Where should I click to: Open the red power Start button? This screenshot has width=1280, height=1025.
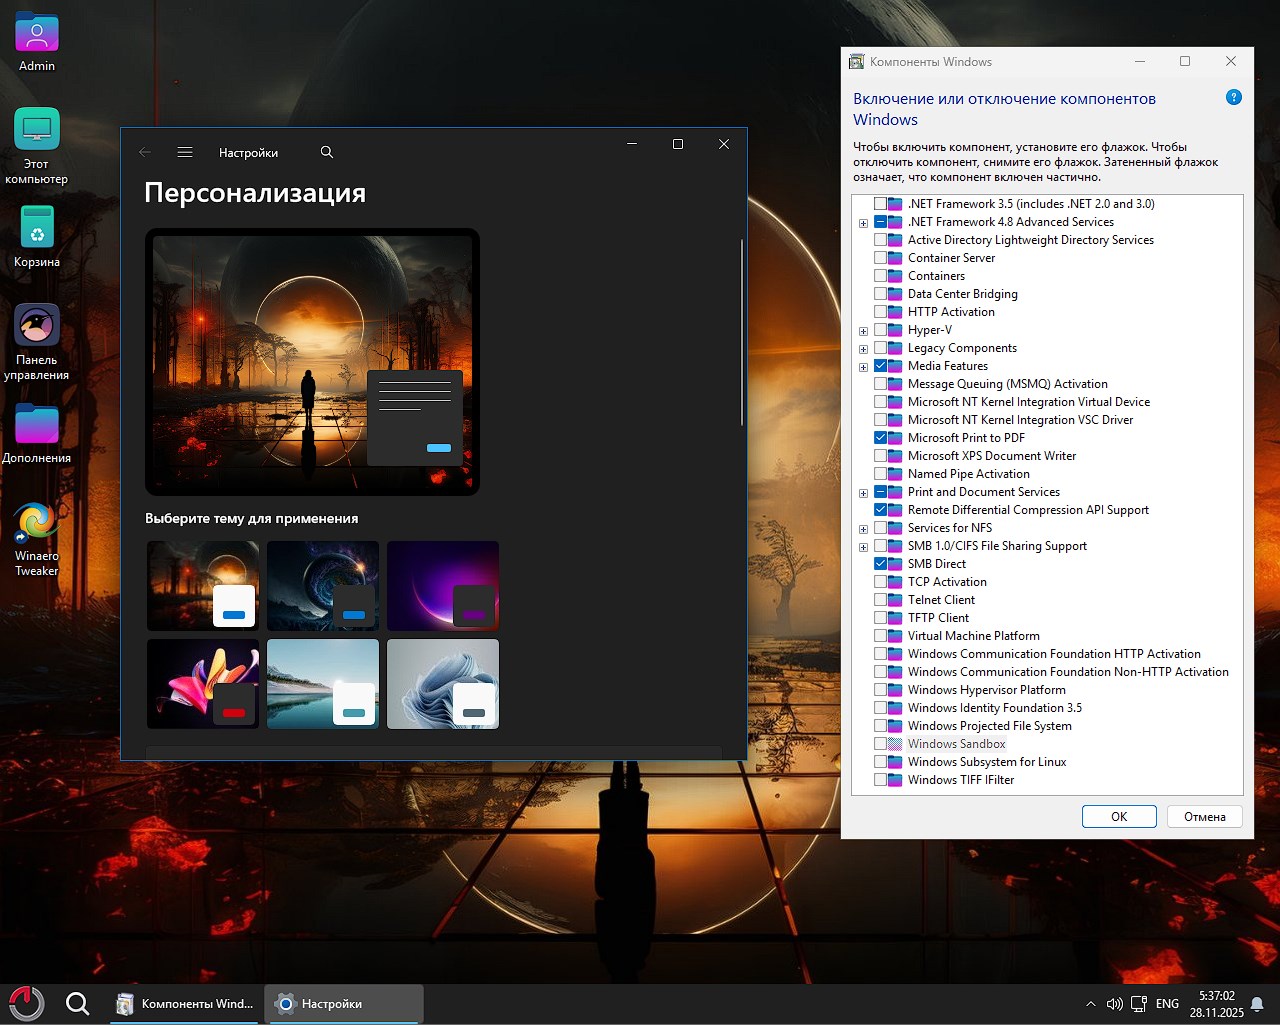coord(27,1003)
